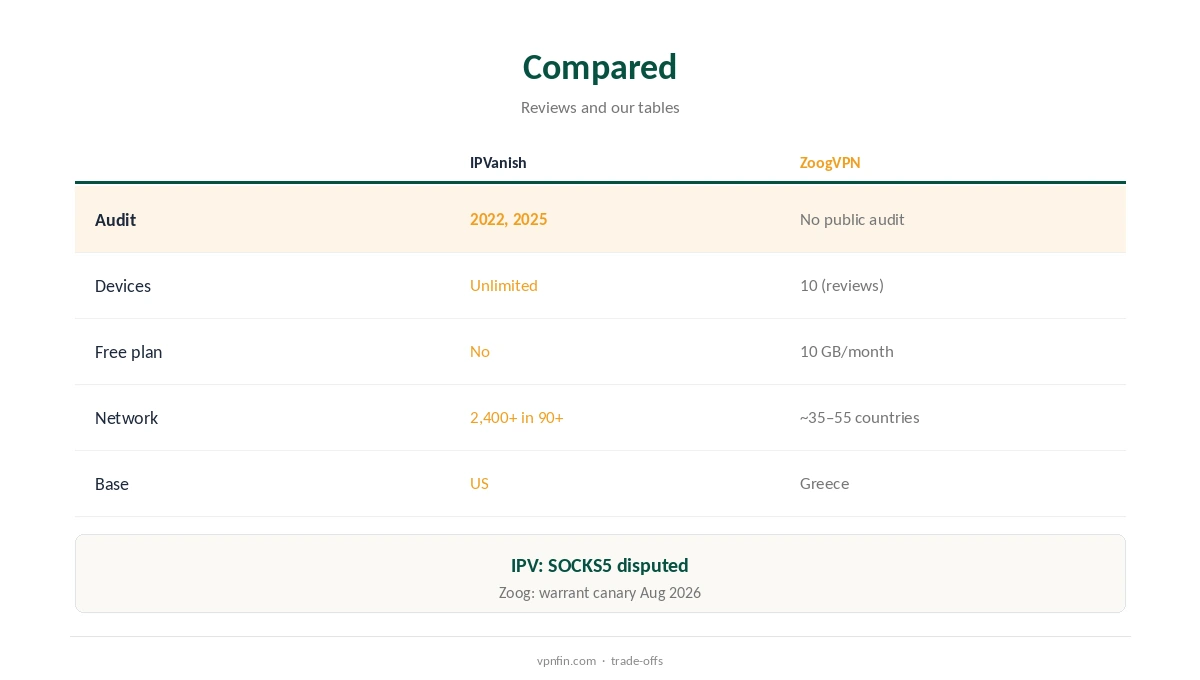This screenshot has height=680, width=1200.
Task: Click the 'US' base value
Action: tap(479, 483)
